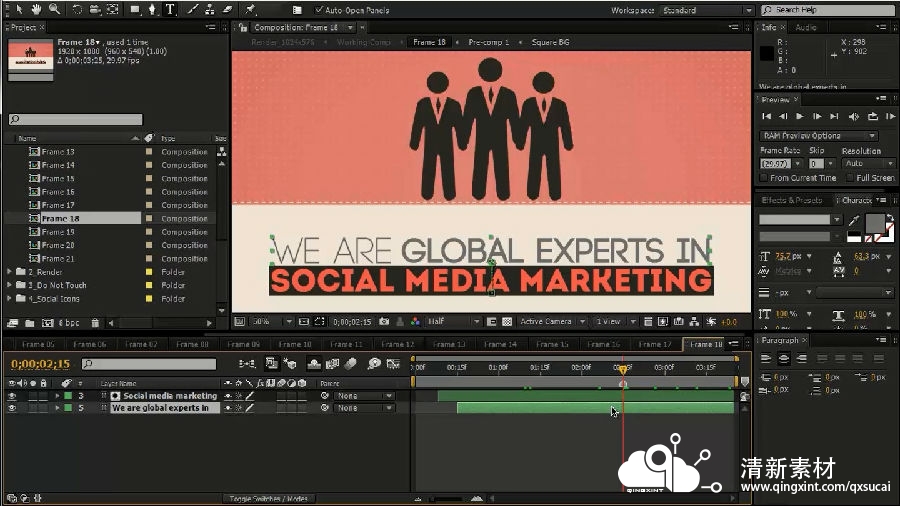Open composition flowchart icon in viewer
The height and width of the screenshot is (506, 900).
[x=695, y=322]
